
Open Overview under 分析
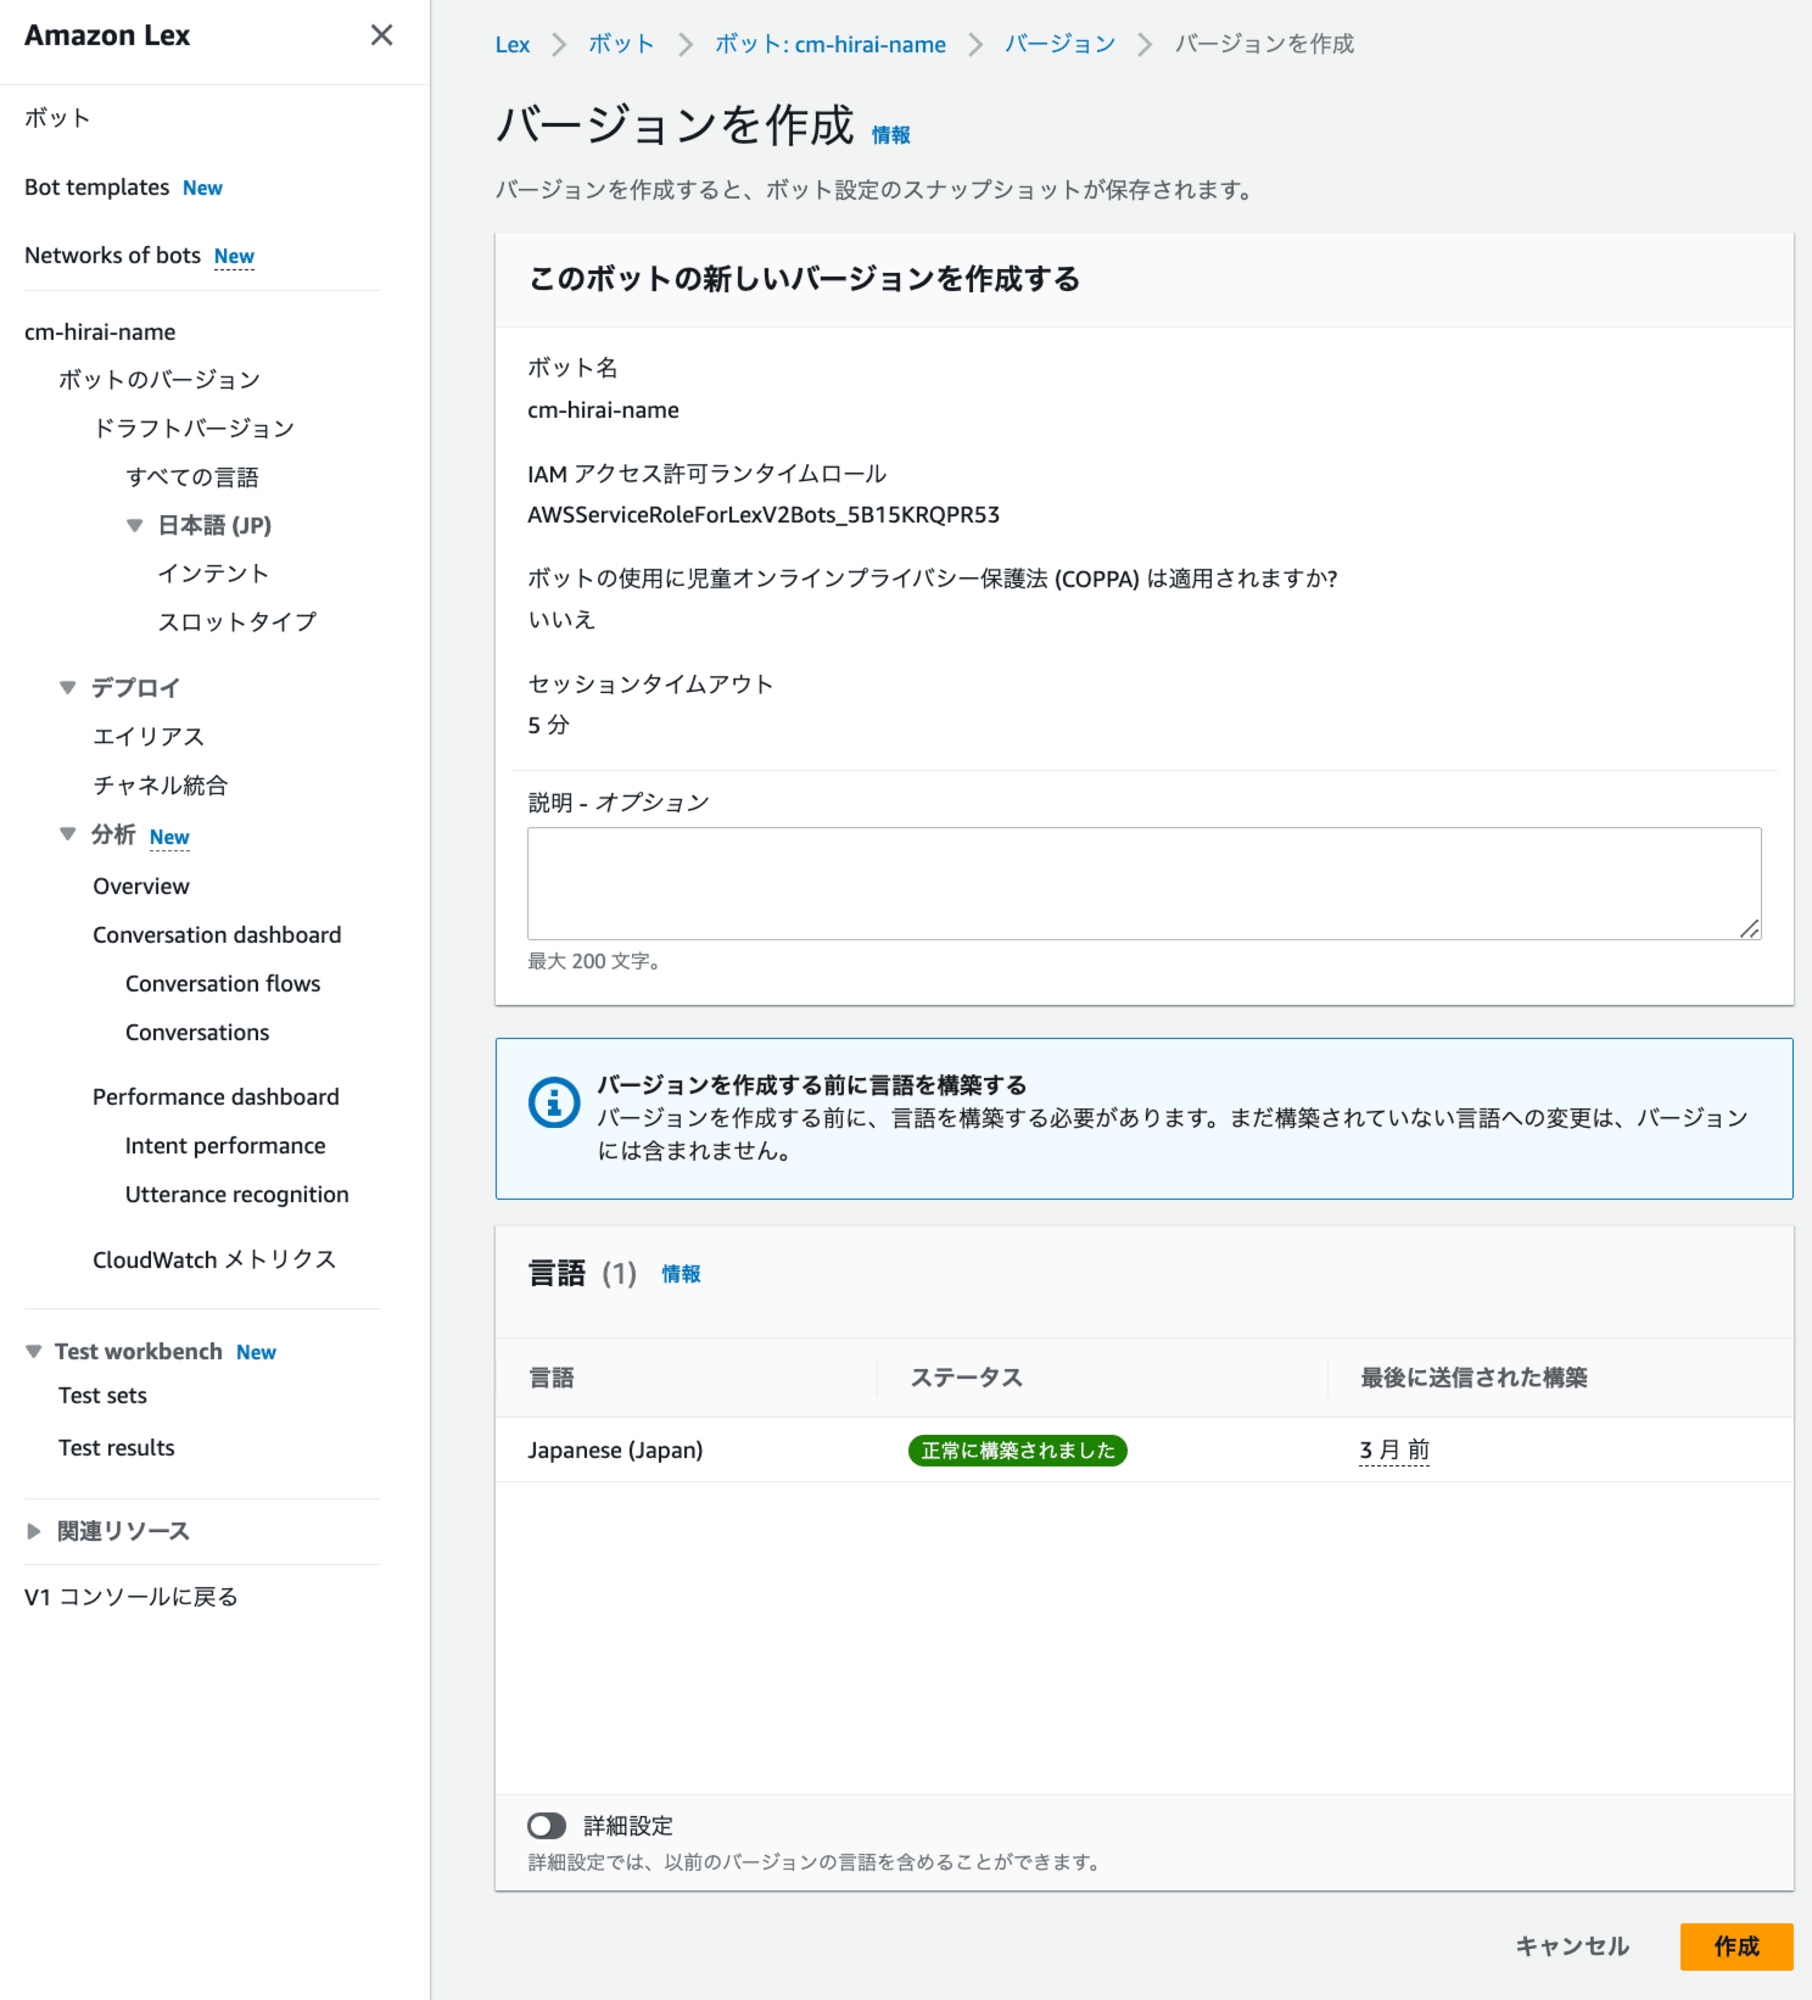pos(141,886)
